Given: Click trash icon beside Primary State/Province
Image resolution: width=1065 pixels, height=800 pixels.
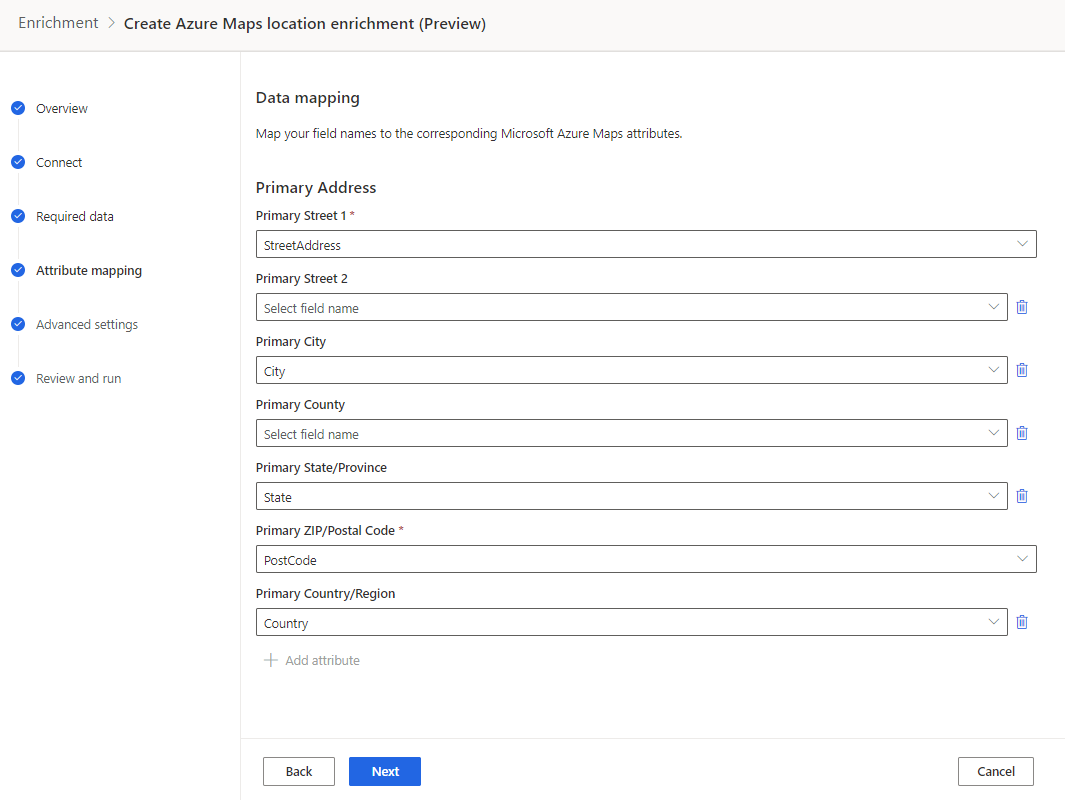Looking at the screenshot, I should click(x=1022, y=496).
